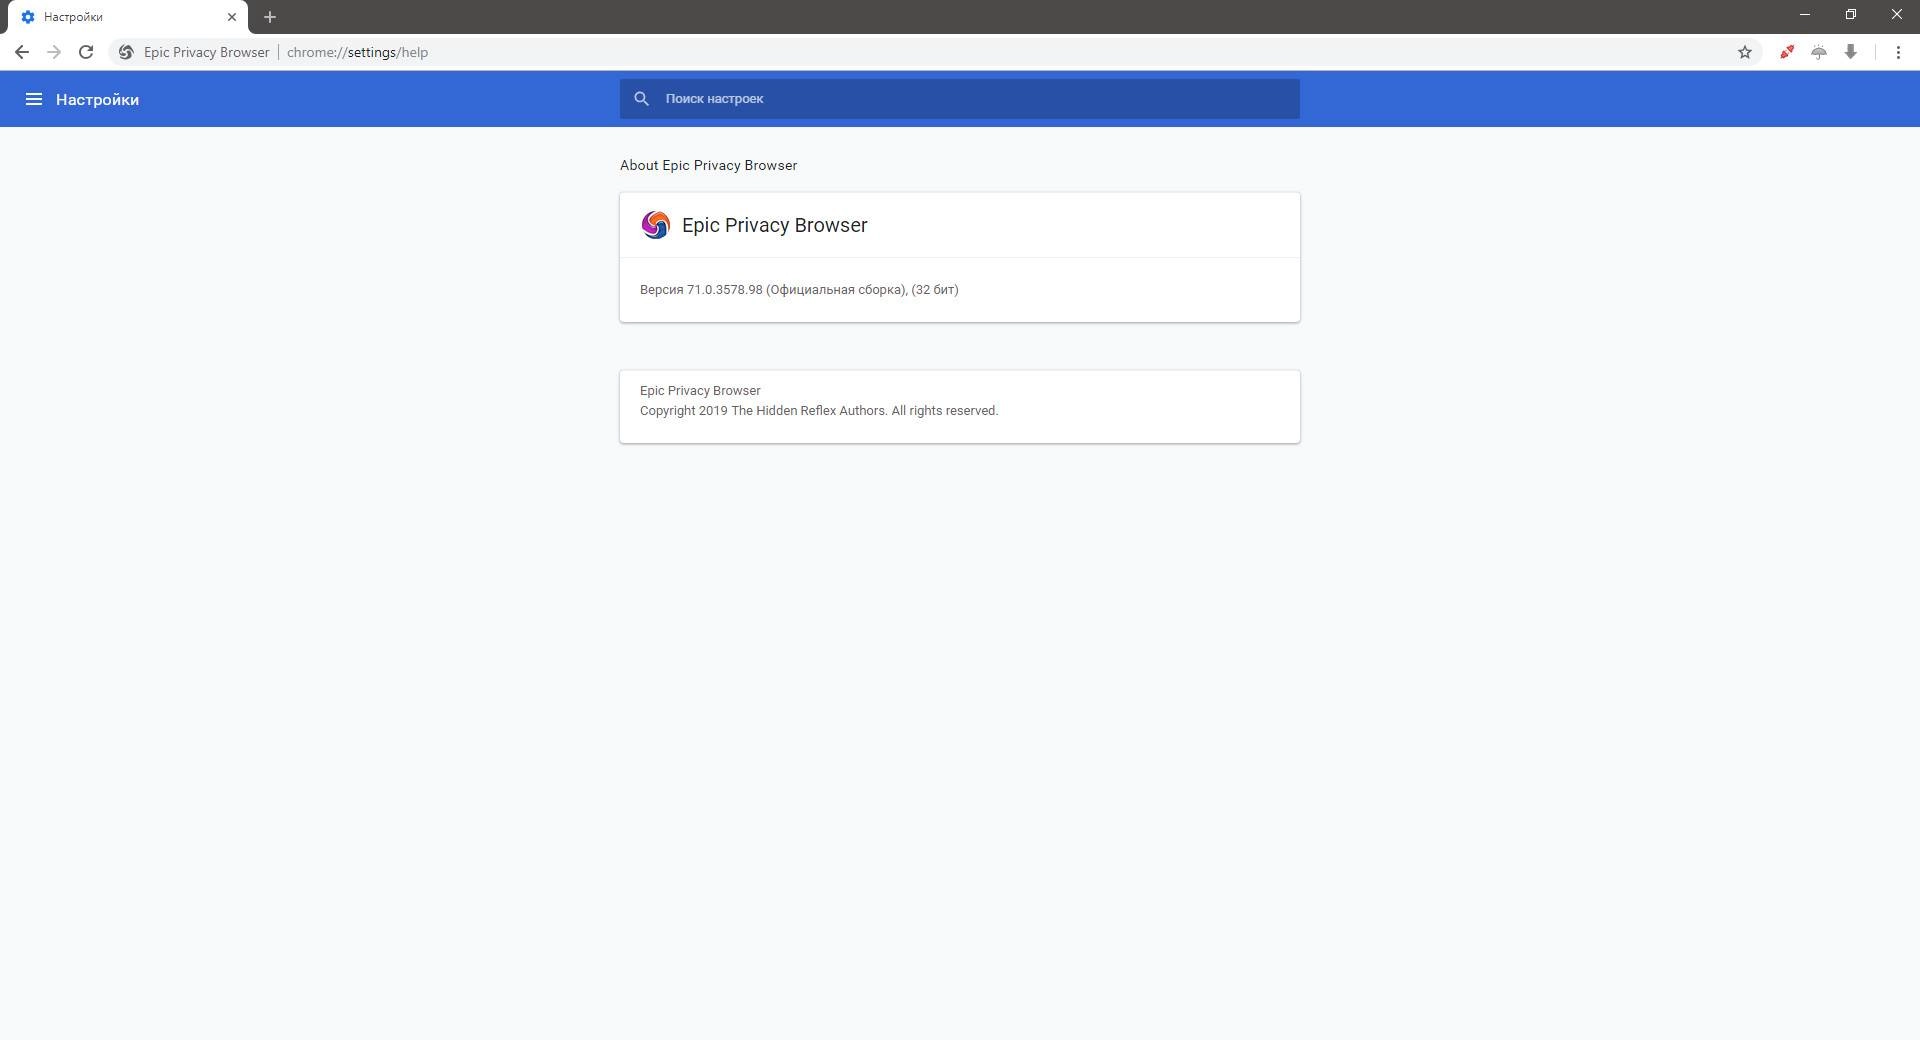
Task: Click the Настройки header title
Action: (x=97, y=99)
